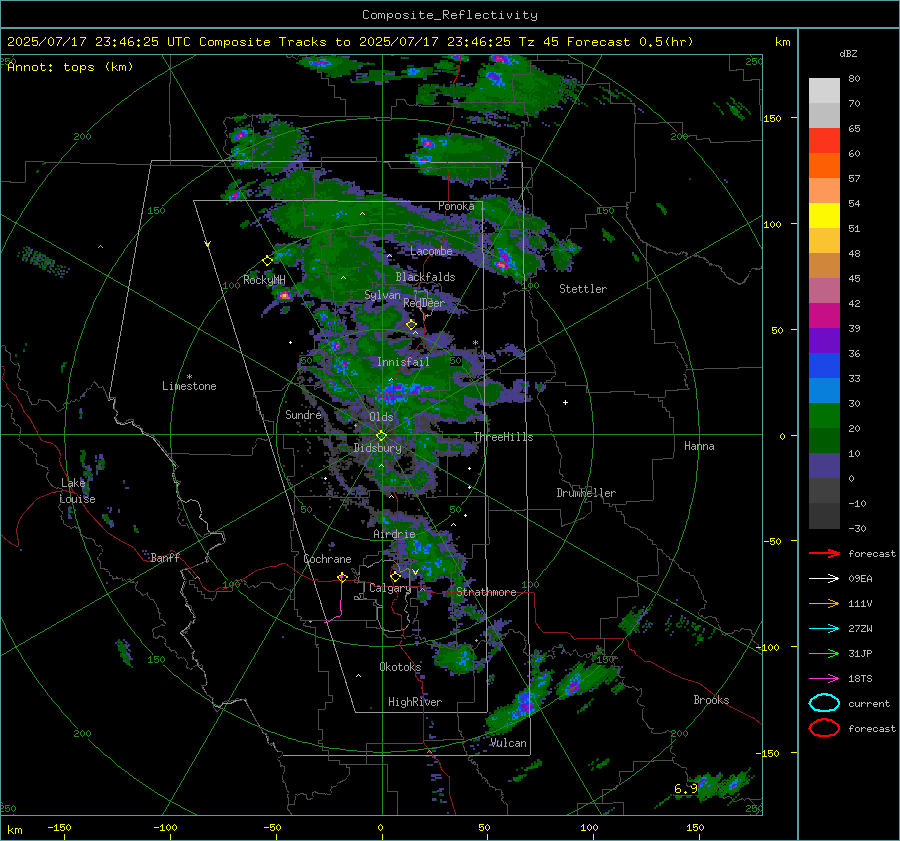Click the Innisfail city label

[403, 362]
